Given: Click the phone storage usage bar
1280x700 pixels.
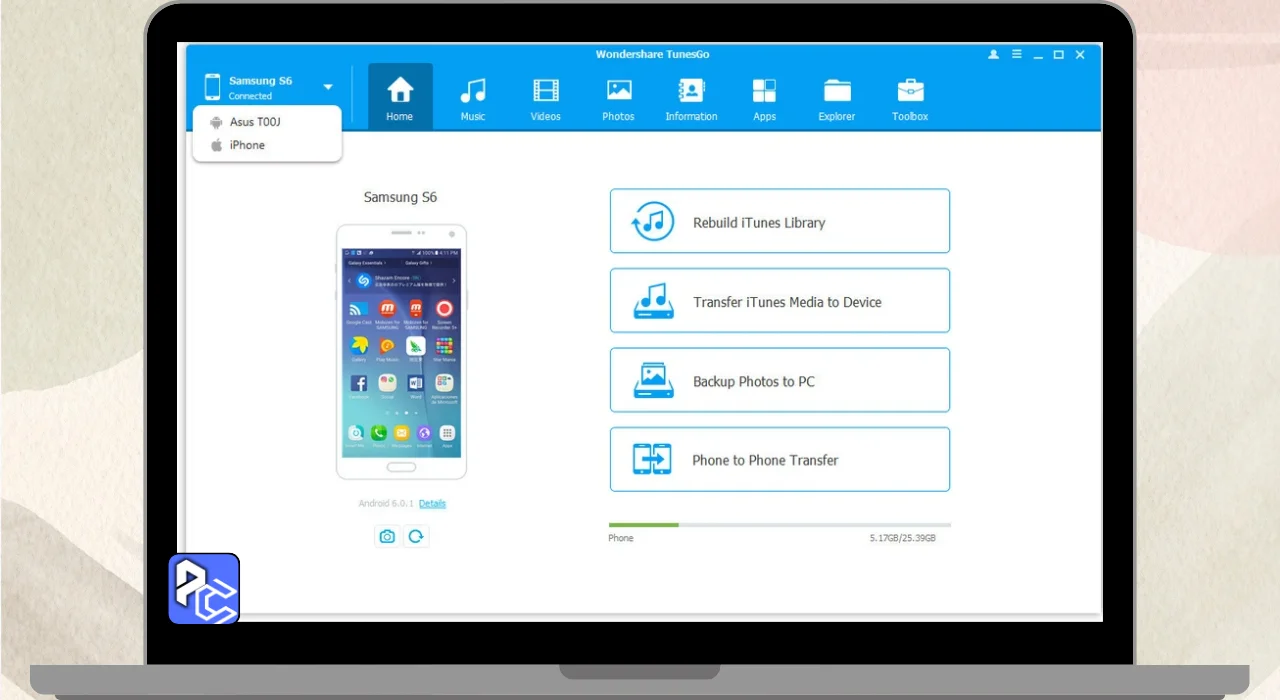Looking at the screenshot, I should tap(780, 524).
